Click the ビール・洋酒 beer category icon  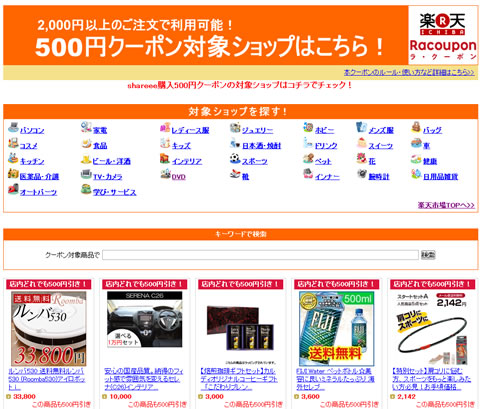pos(86,159)
